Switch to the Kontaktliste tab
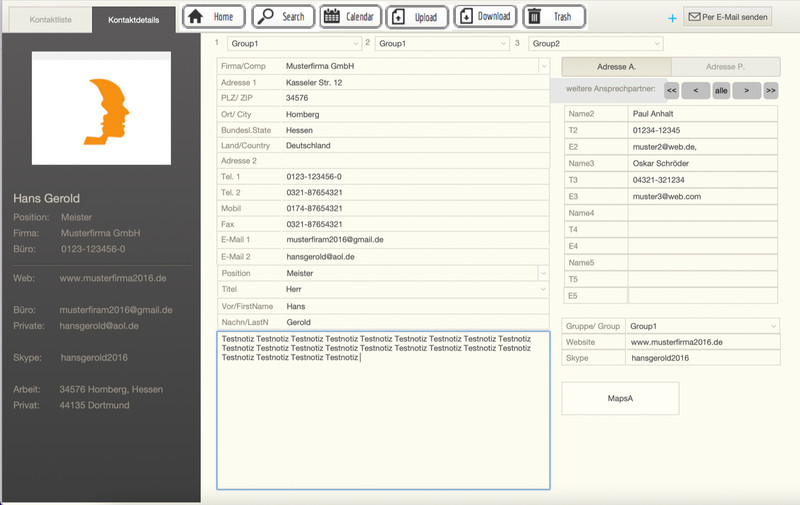 coord(50,19)
